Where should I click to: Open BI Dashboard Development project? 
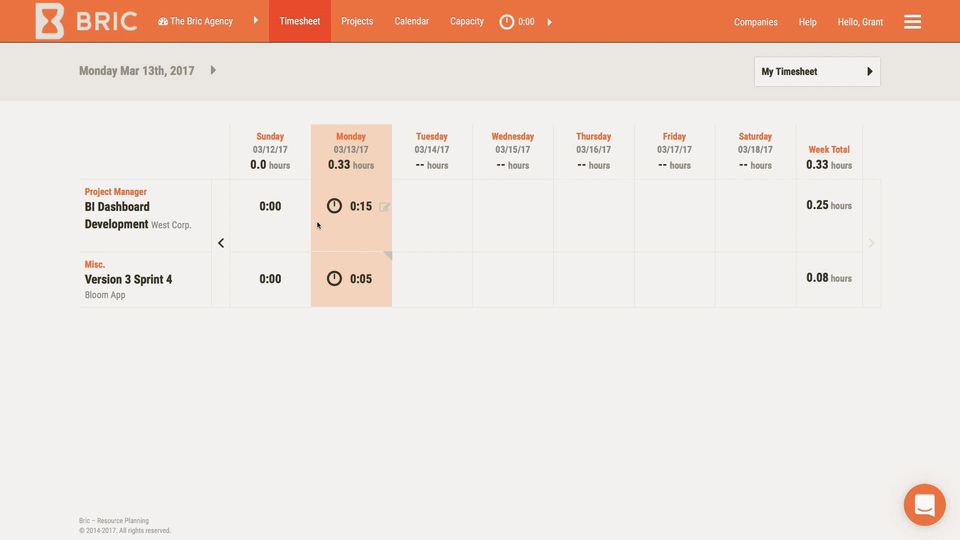pyautogui.click(x=117, y=215)
